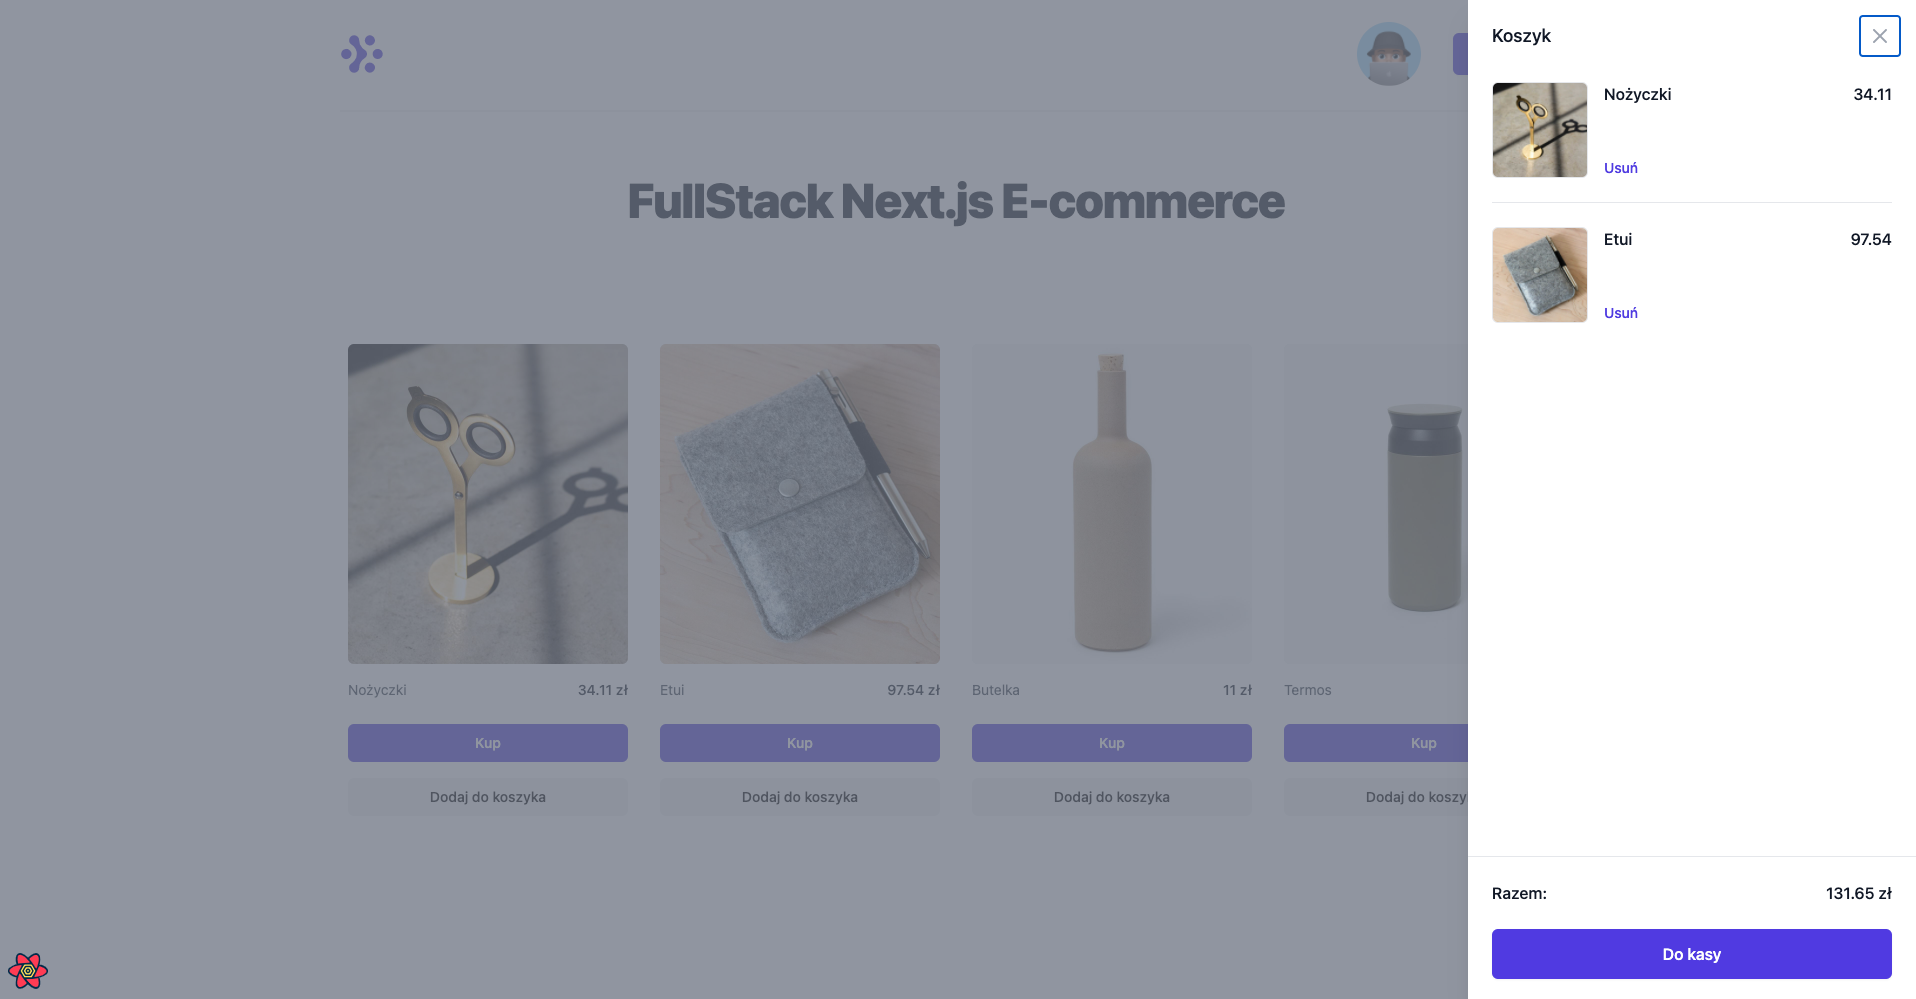Open the React Query devtools flower icon
The image size is (1916, 999).
[28, 970]
